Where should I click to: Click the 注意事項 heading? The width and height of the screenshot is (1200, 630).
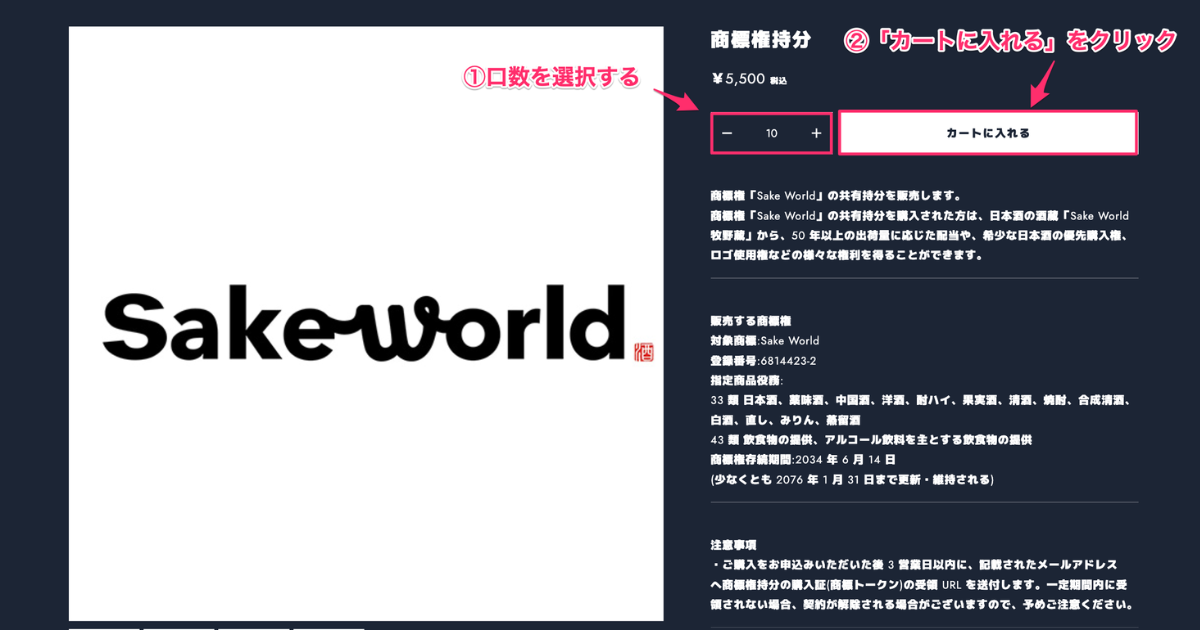pos(733,545)
